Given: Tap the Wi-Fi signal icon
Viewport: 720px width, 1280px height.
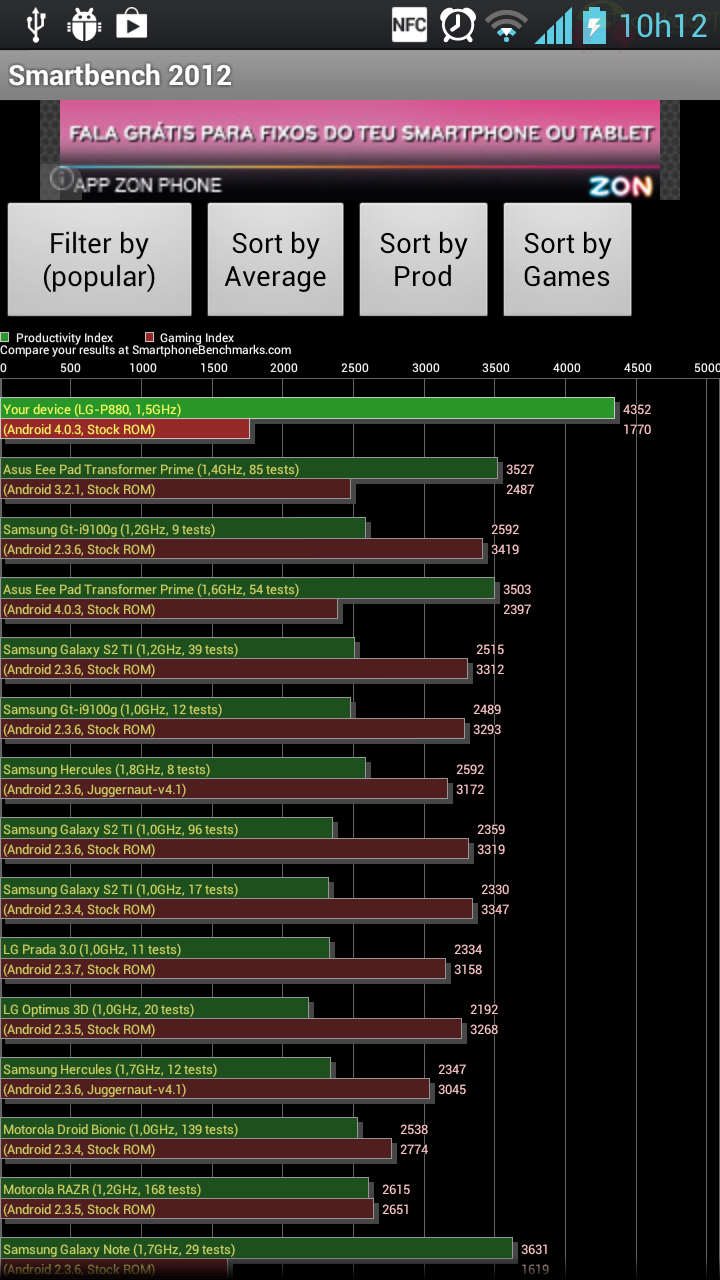Looking at the screenshot, I should (x=506, y=27).
